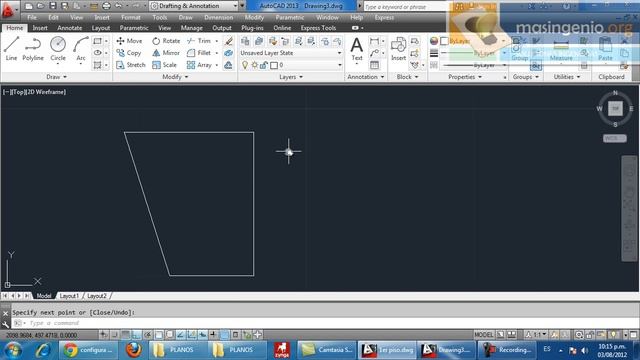Click the MODEL button in status bar
This screenshot has height=360, width=640.
point(484,335)
